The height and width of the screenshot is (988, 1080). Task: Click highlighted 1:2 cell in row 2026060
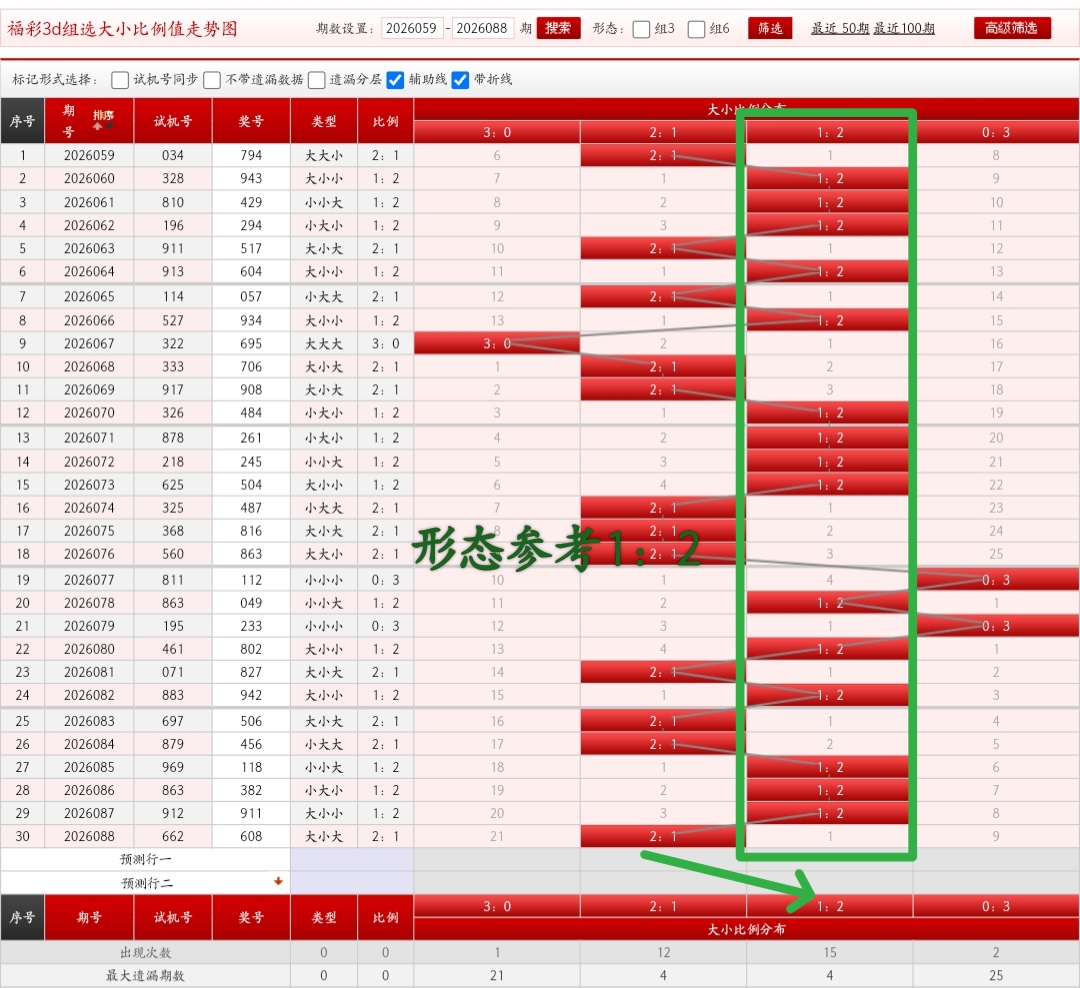click(830, 178)
